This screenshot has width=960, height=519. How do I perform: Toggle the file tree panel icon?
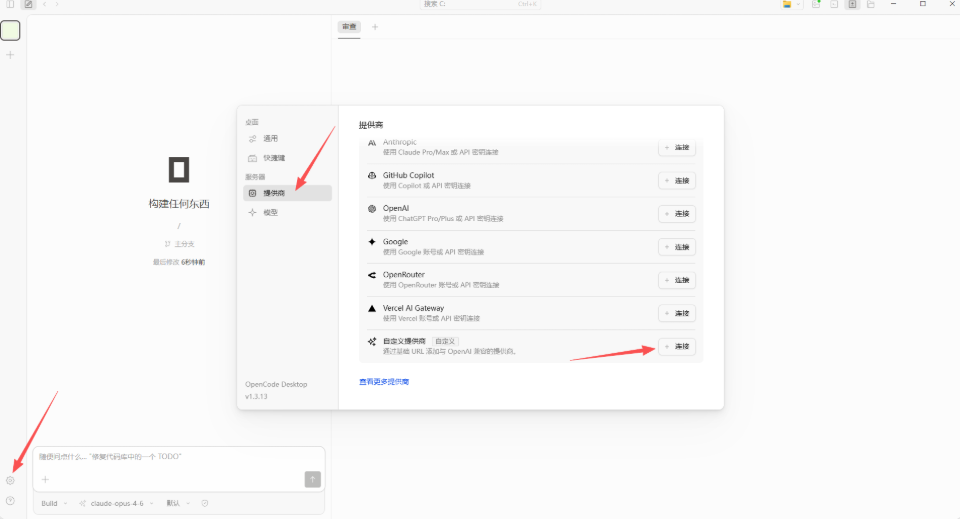pos(871,4)
